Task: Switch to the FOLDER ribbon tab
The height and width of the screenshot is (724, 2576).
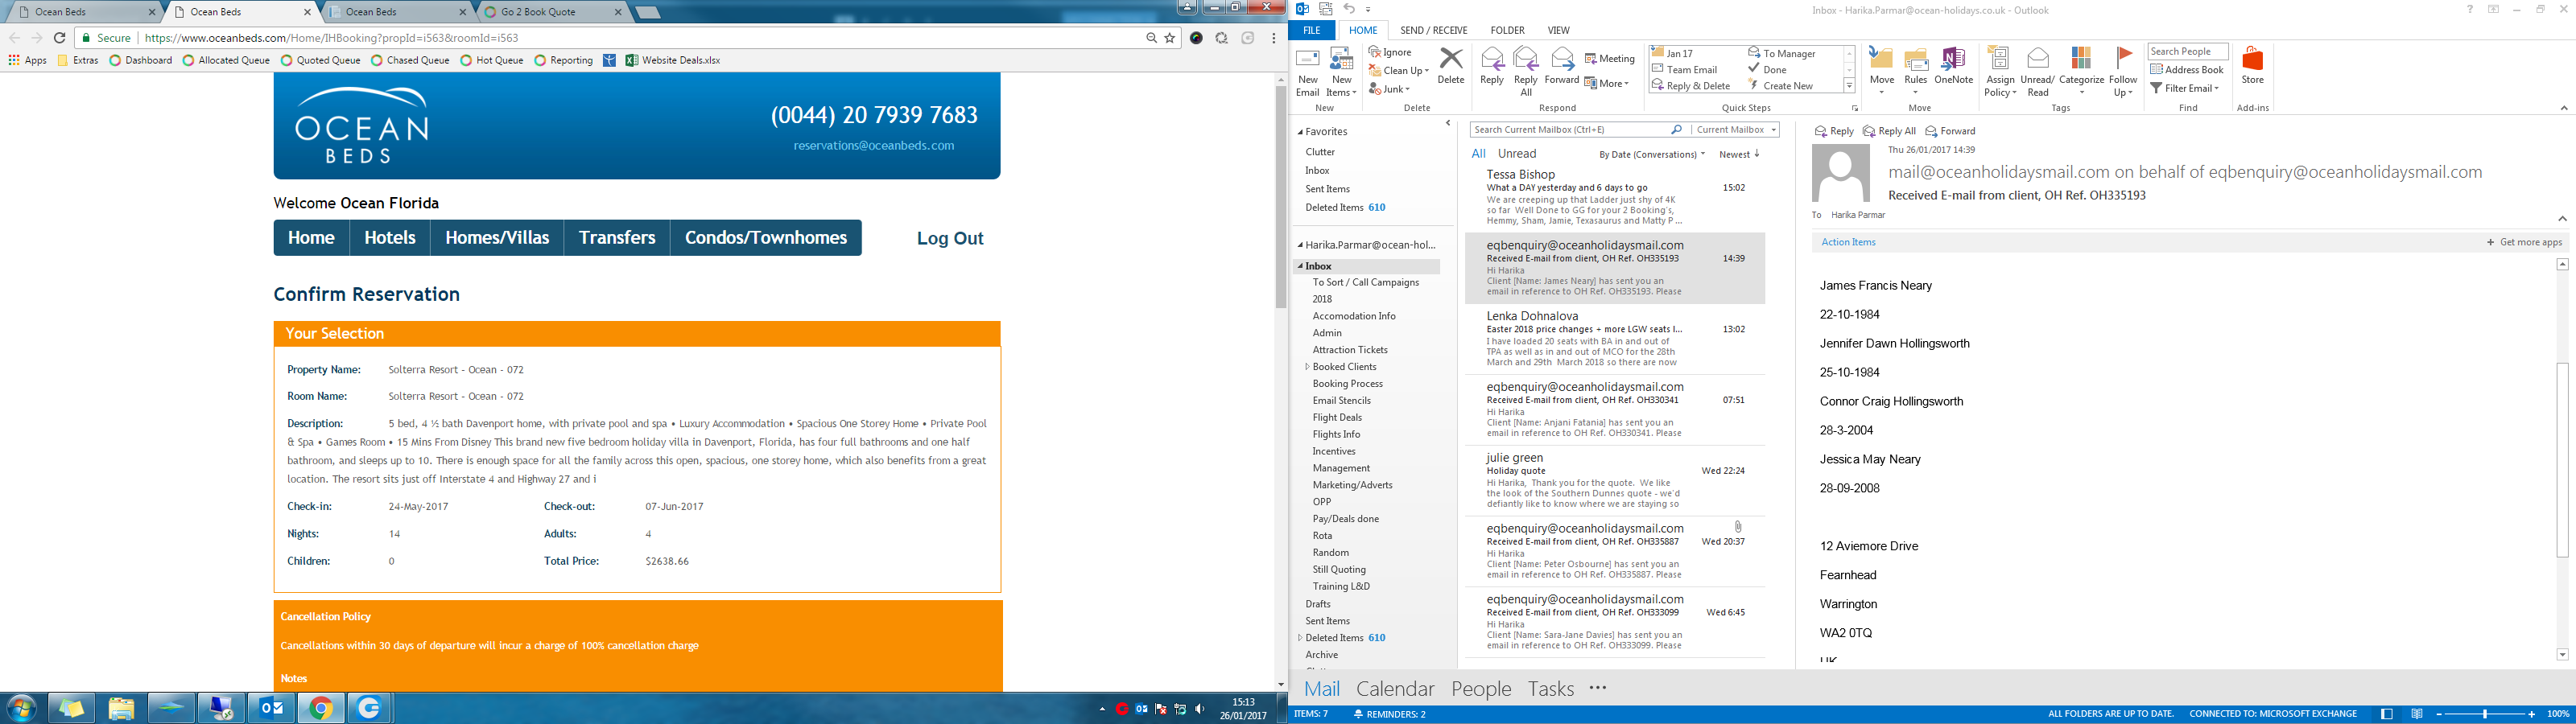Action: pyautogui.click(x=1507, y=30)
